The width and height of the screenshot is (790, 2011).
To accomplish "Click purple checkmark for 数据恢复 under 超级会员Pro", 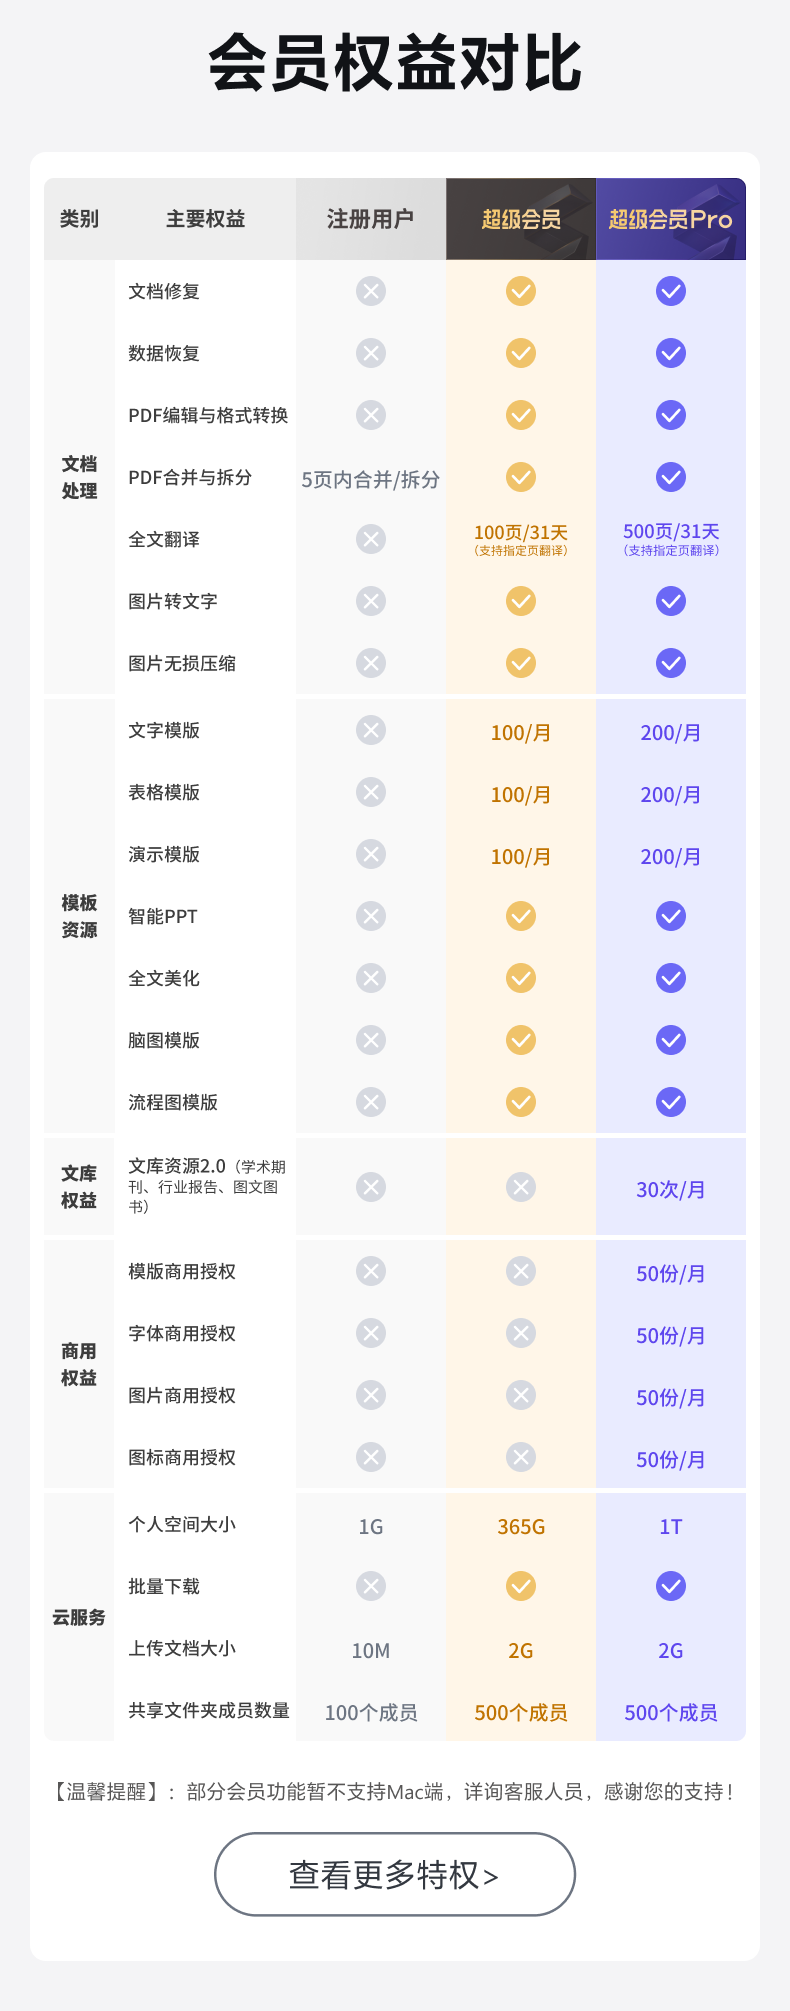I will [671, 353].
